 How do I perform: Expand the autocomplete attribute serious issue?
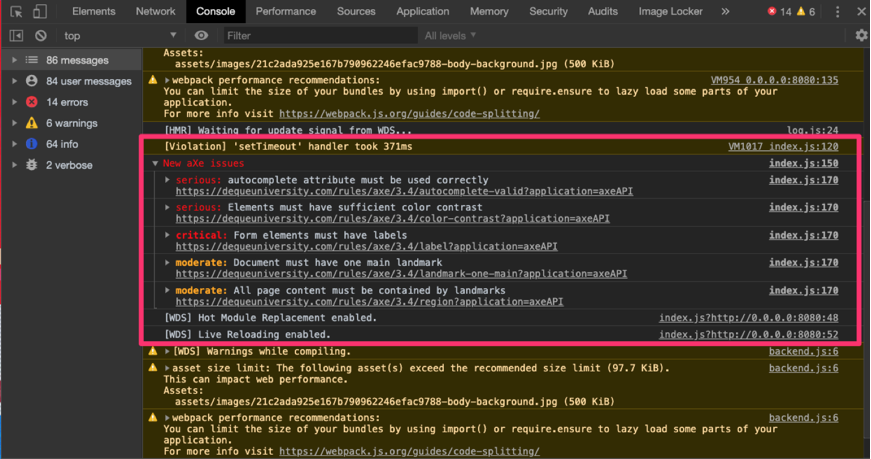pos(167,179)
